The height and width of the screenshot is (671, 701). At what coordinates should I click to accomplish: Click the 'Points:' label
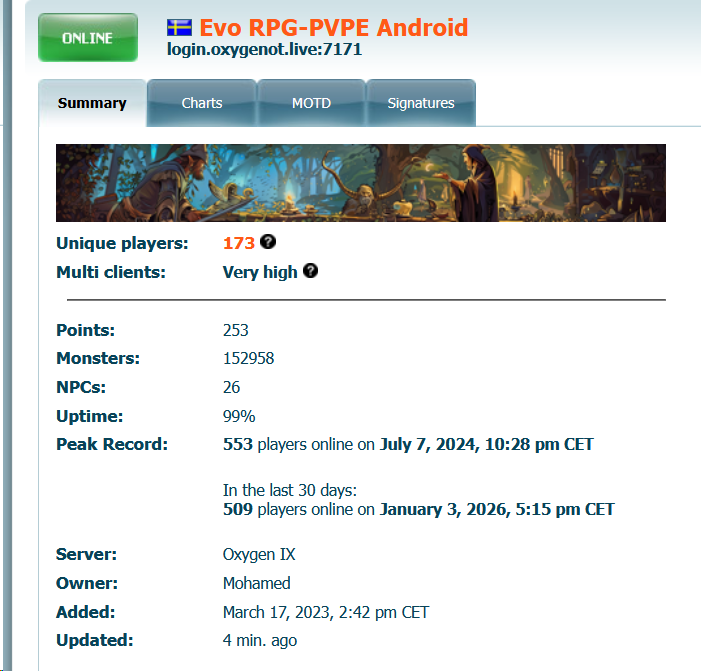85,330
